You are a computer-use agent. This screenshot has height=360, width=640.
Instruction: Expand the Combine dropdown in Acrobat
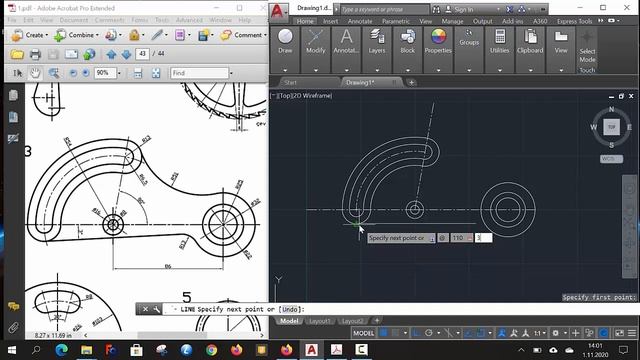click(x=97, y=35)
